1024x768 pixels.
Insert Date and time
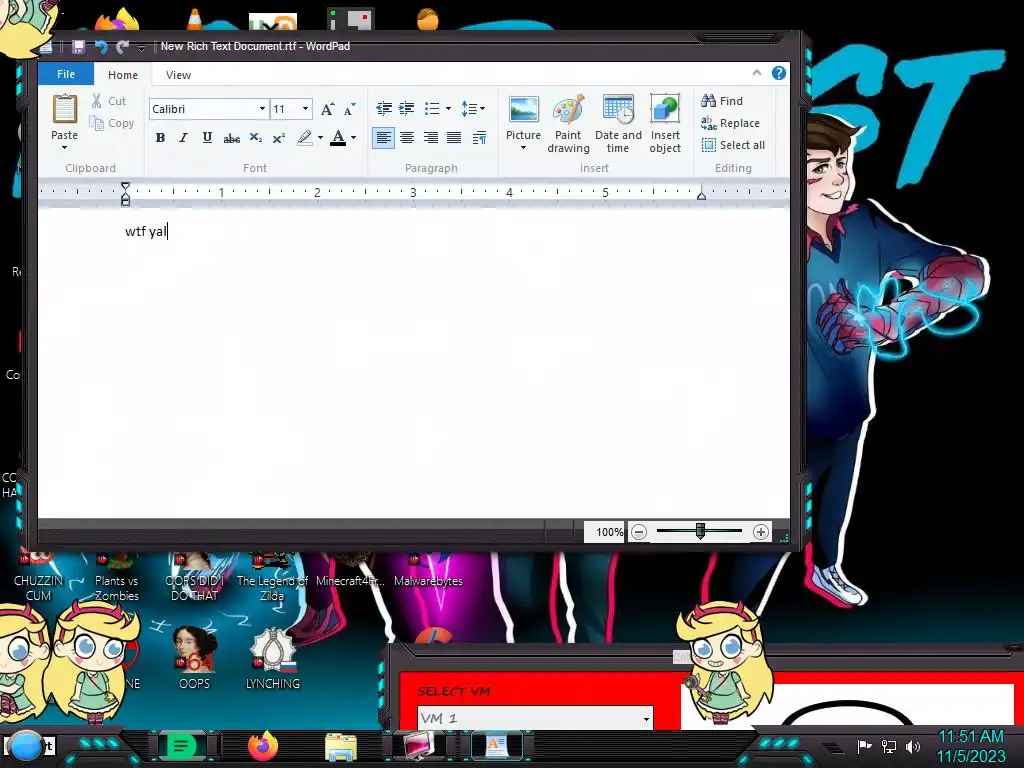[618, 123]
